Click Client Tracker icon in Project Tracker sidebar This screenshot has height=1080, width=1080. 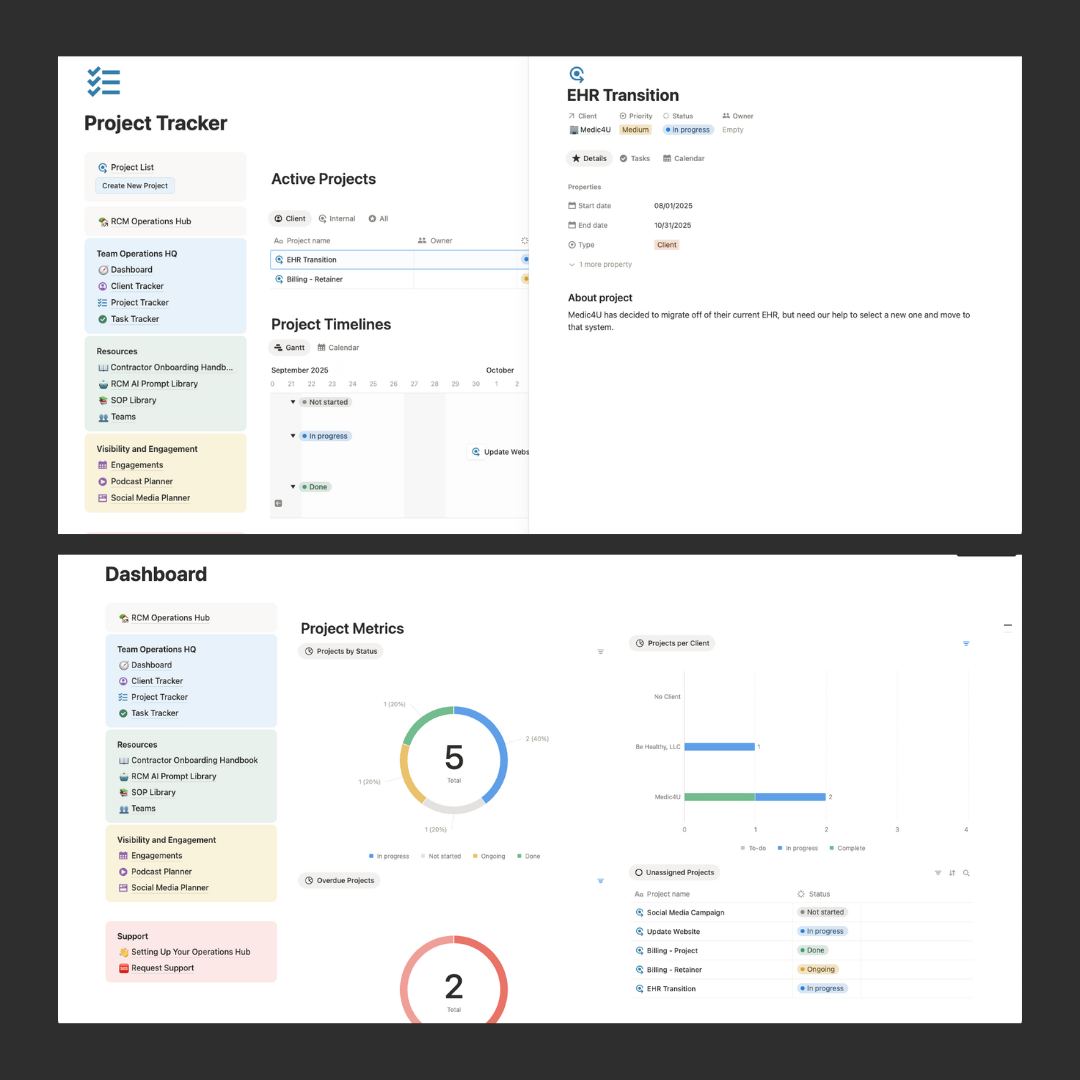(103, 287)
